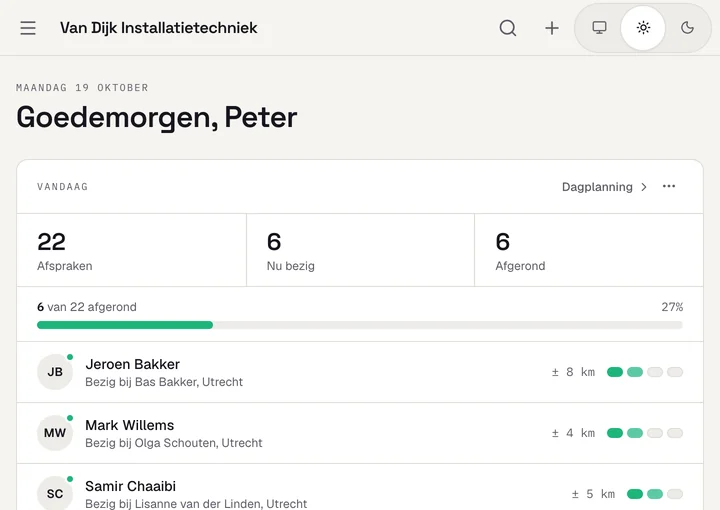The height and width of the screenshot is (510, 720).
Task: Click the 'Goedemorgen, Peter' heading
Action: click(x=157, y=118)
